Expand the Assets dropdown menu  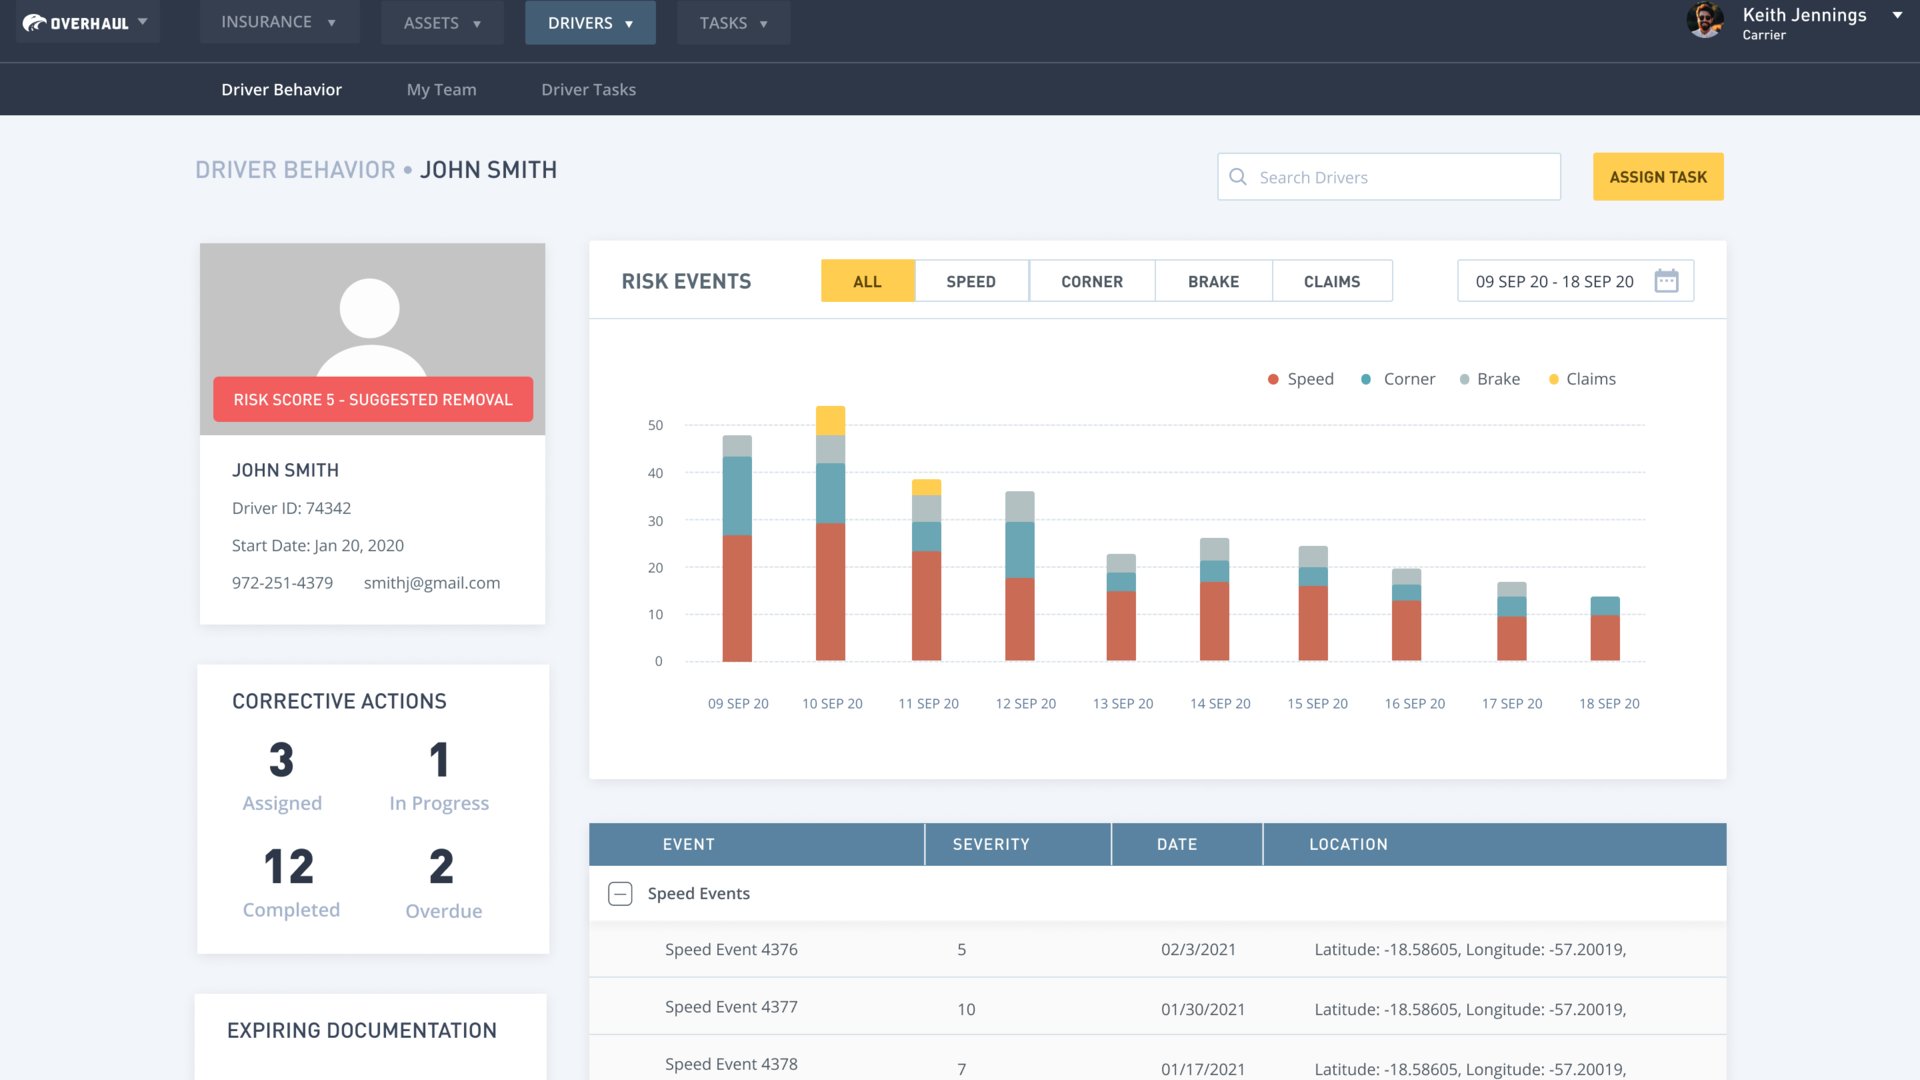tap(442, 23)
